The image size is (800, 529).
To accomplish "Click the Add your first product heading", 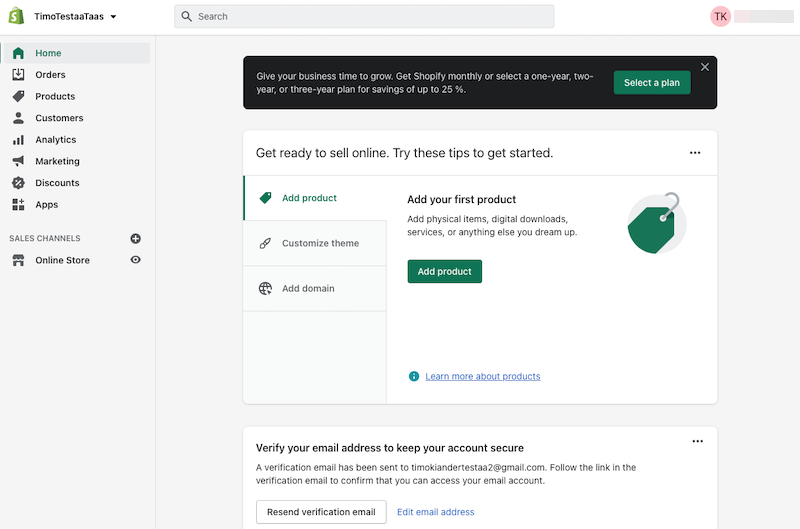I will tap(461, 199).
